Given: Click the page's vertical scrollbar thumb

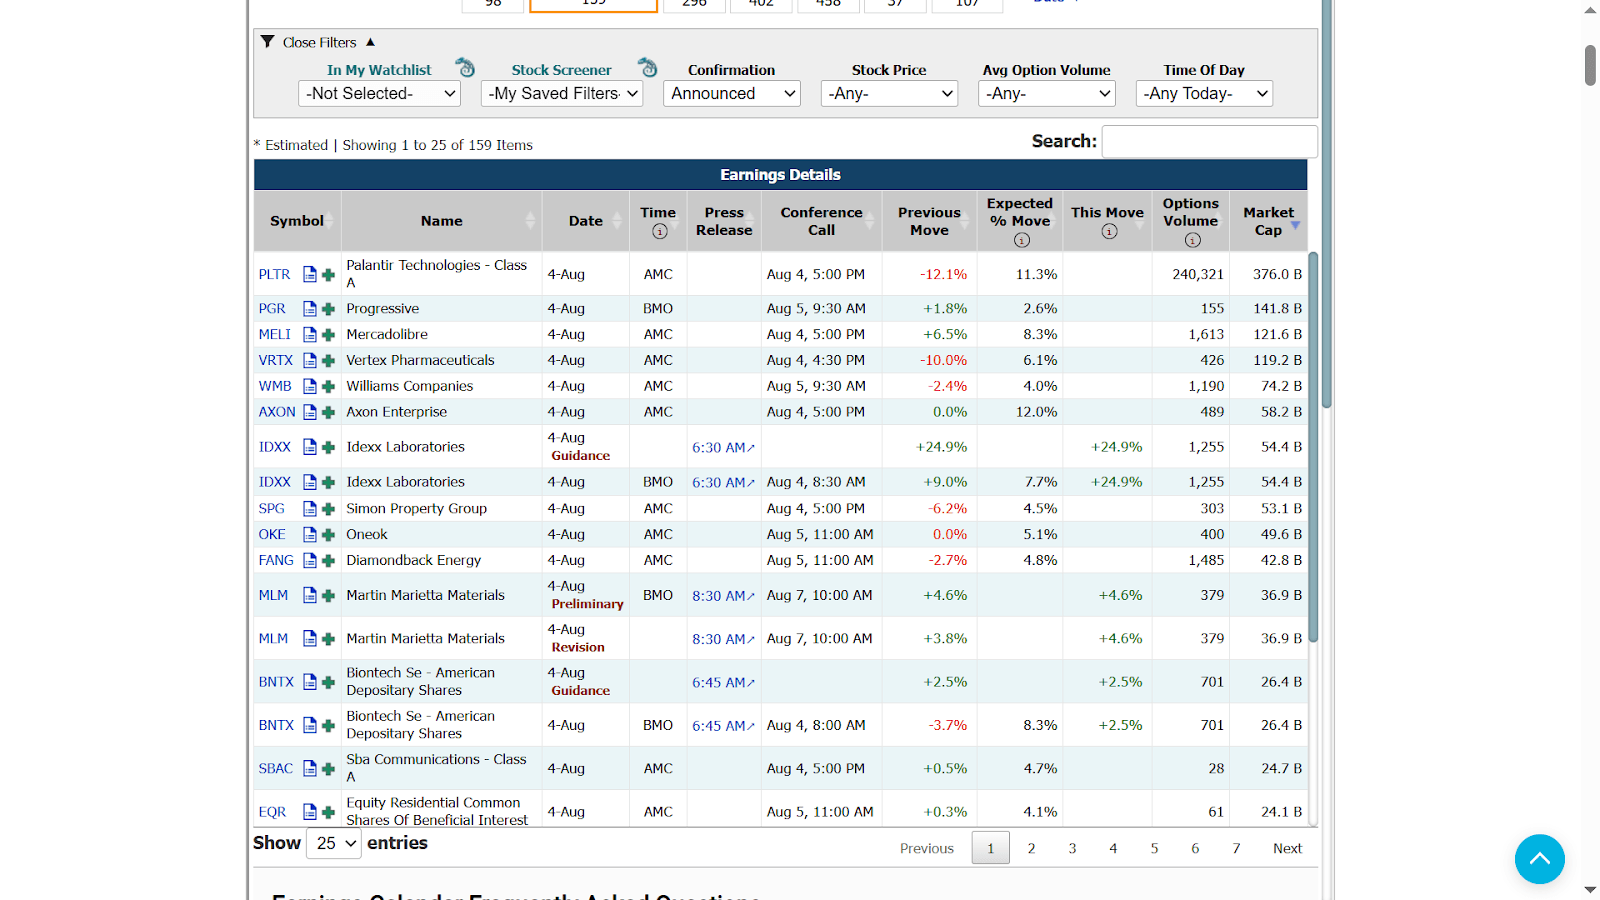Looking at the screenshot, I should point(1590,65).
